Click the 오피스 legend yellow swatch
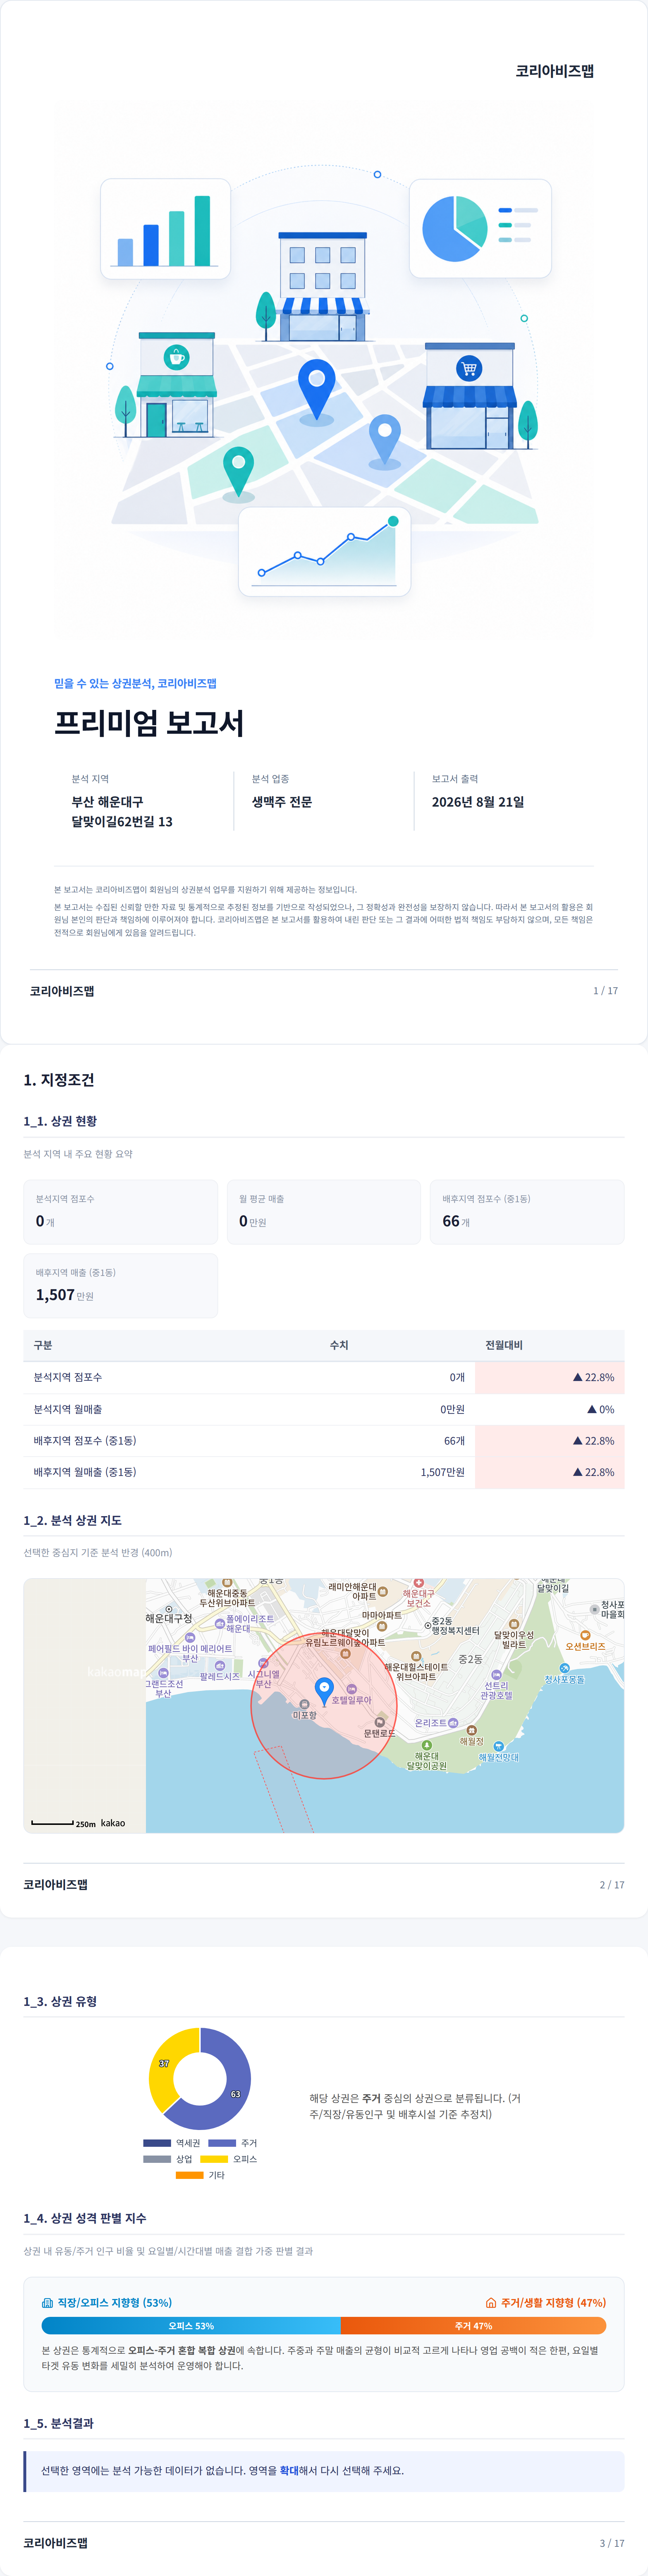Screen dimensions: 648x2576 pyautogui.click(x=214, y=2159)
